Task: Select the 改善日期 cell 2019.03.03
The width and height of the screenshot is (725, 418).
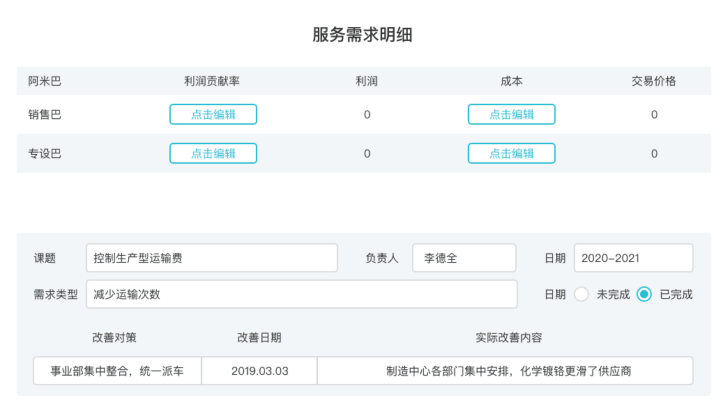Action: click(259, 371)
